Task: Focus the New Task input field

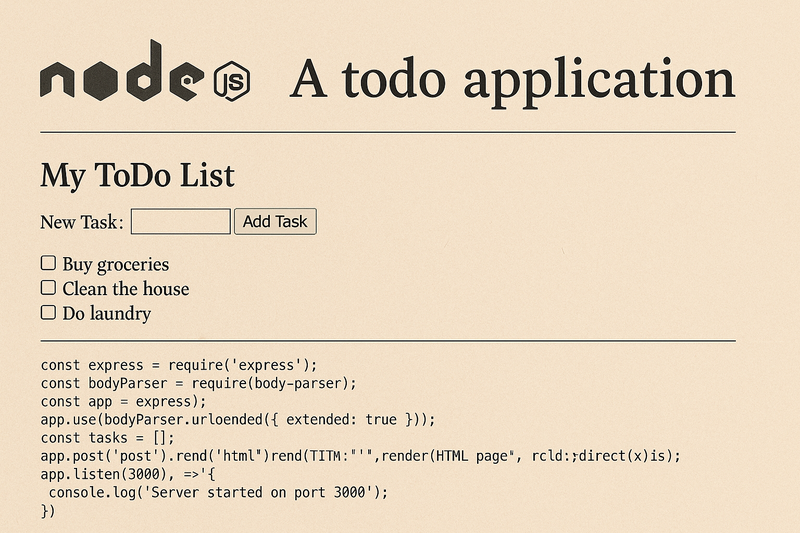Action: [181, 221]
